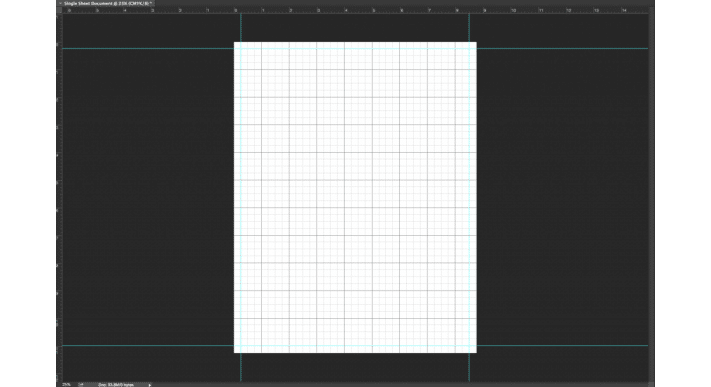Click the horizontal ruler at top
This screenshot has width=711, height=387.
click(x=355, y=10)
